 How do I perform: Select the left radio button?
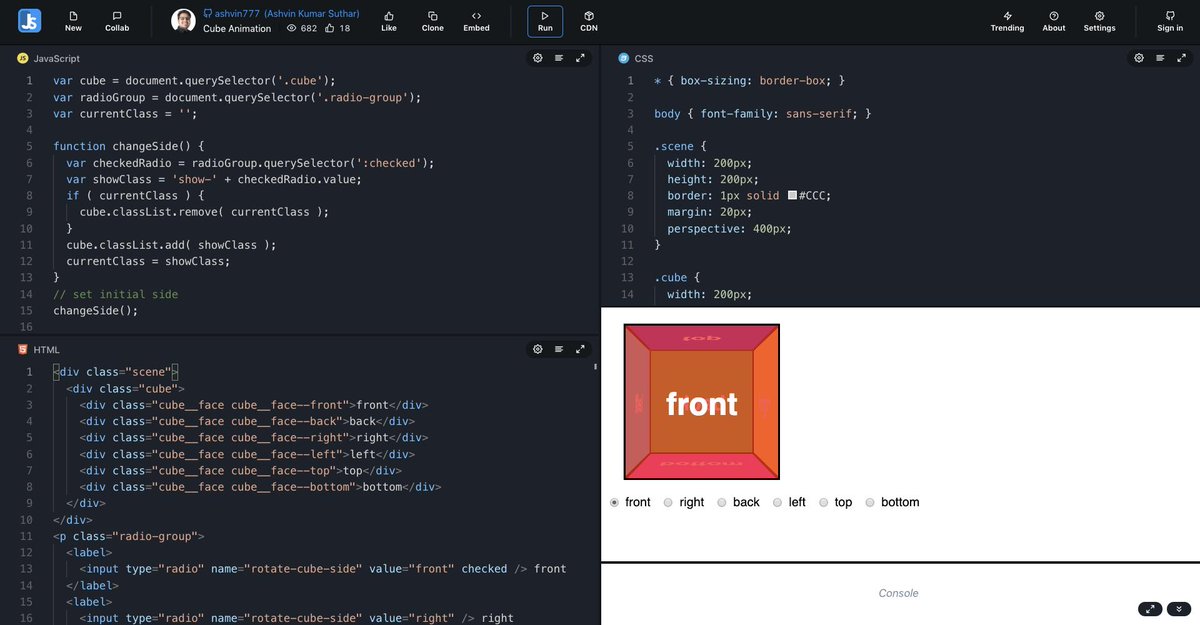tap(777, 502)
